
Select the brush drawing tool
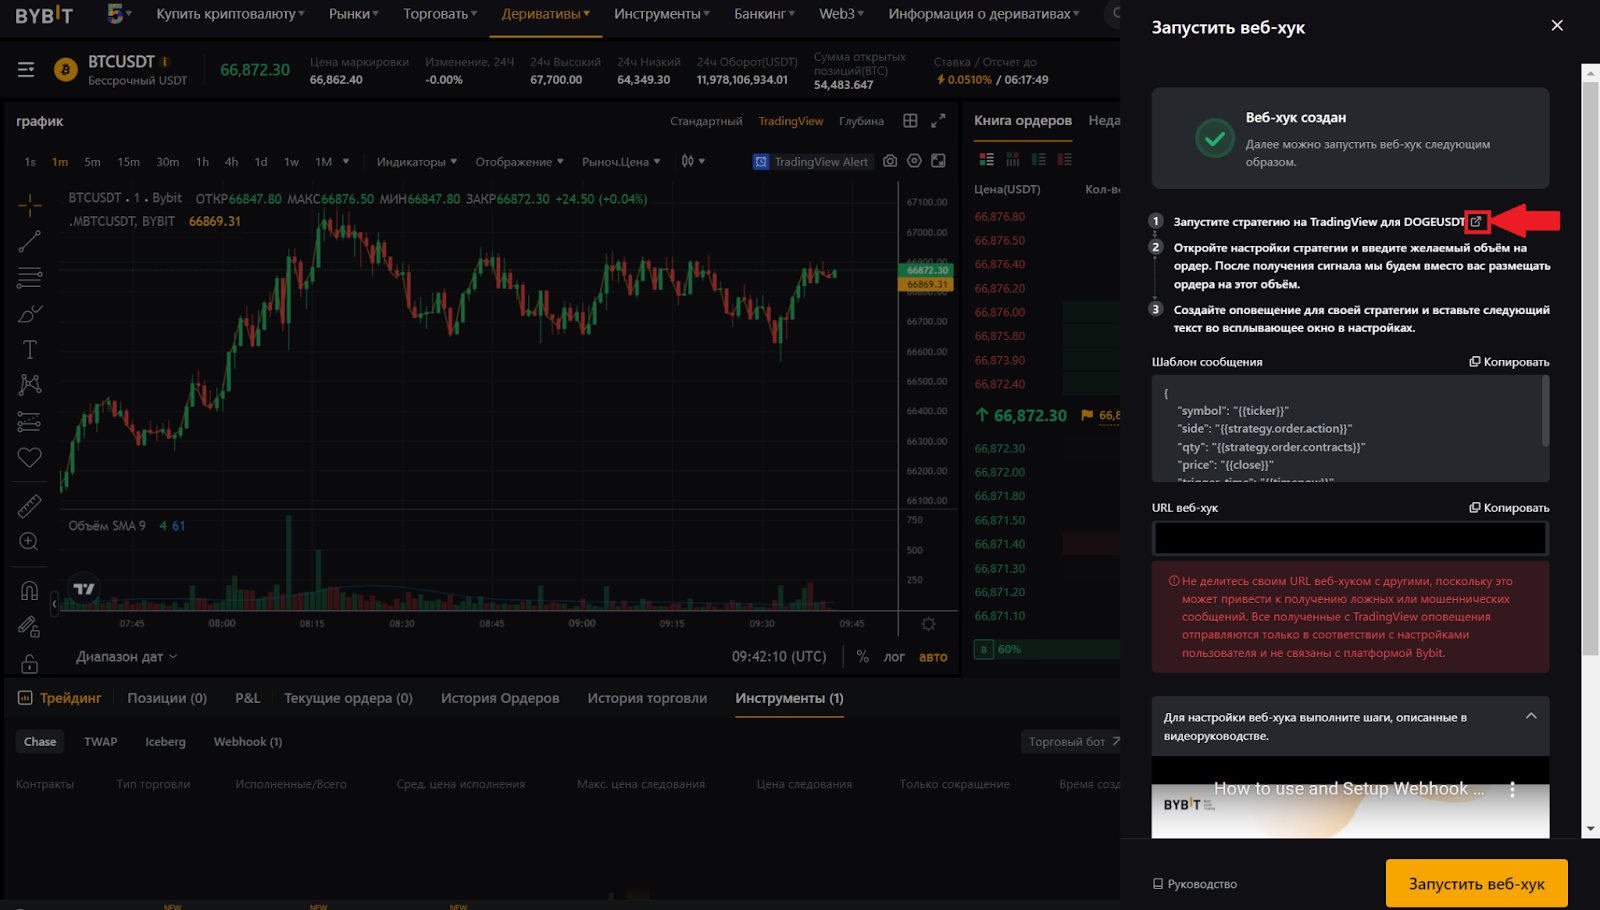click(30, 314)
